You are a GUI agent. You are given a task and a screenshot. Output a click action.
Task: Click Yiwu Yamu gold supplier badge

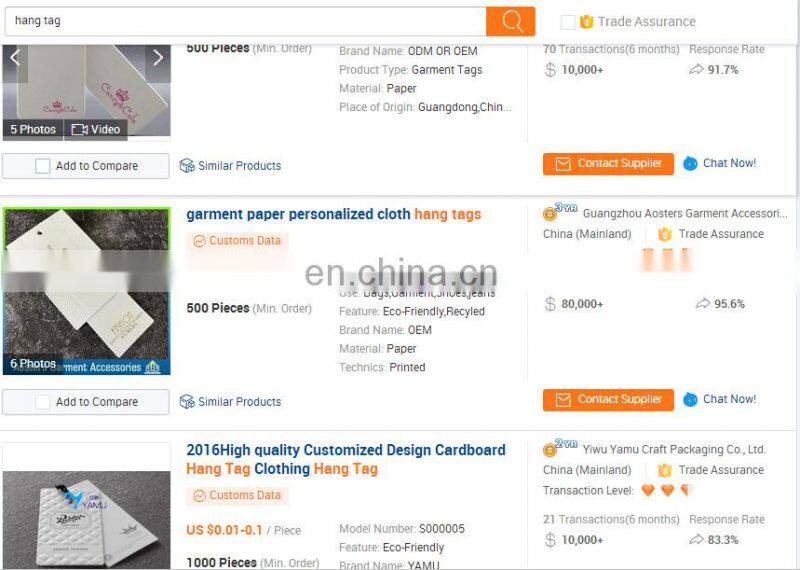pyautogui.click(x=559, y=448)
